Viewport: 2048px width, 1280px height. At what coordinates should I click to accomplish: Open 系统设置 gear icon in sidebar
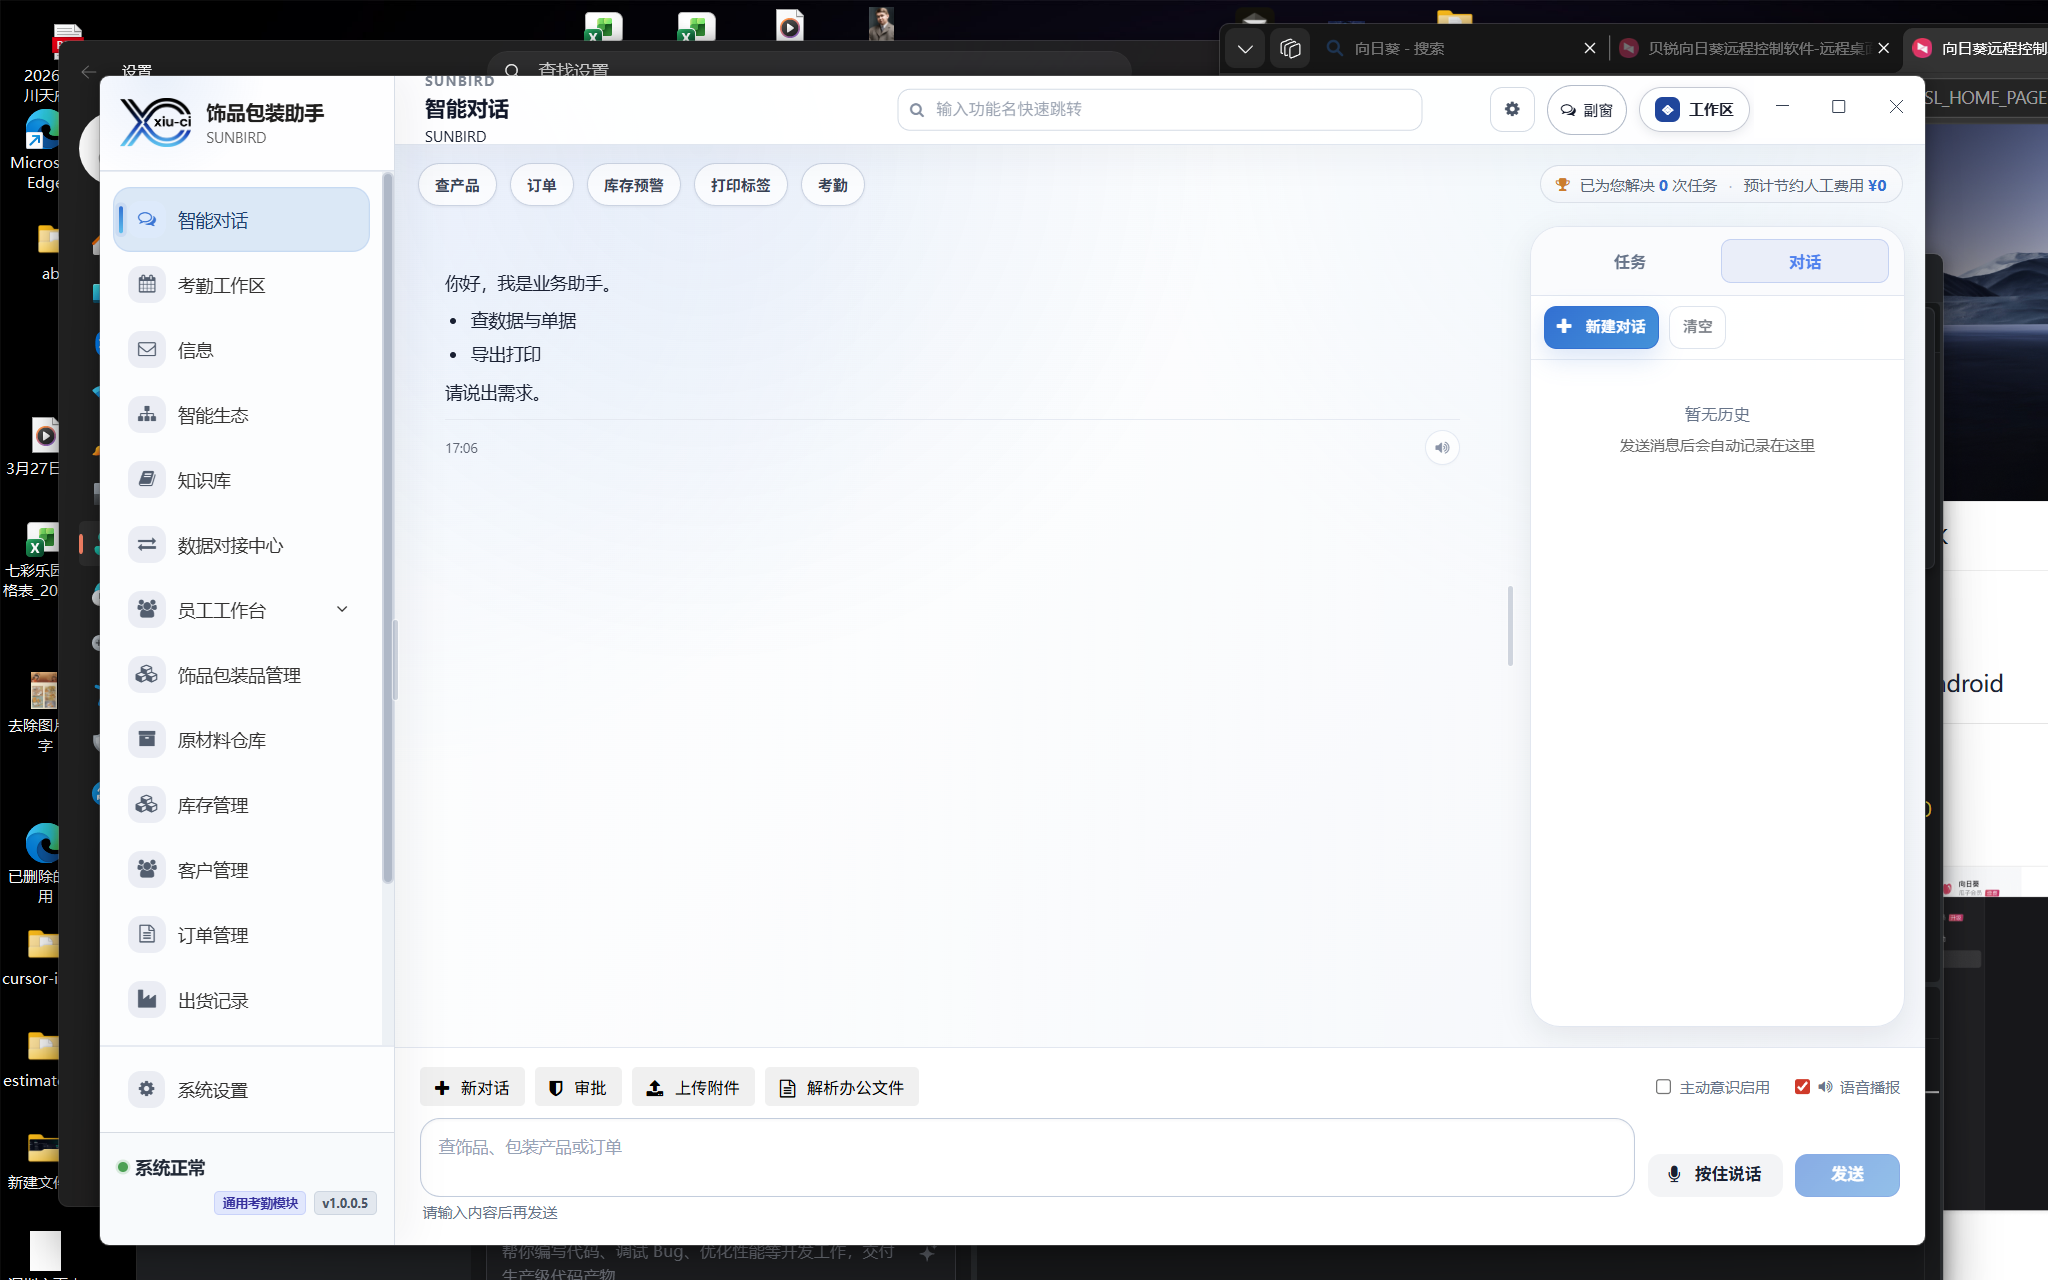click(147, 1089)
